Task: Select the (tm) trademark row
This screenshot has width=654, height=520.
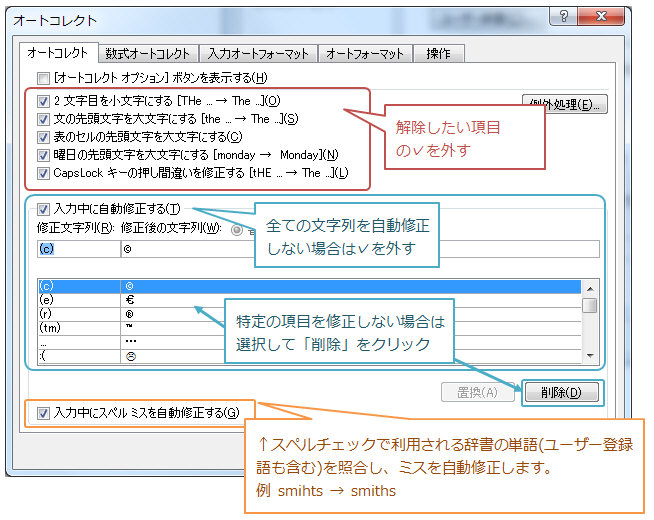Action: (309, 328)
